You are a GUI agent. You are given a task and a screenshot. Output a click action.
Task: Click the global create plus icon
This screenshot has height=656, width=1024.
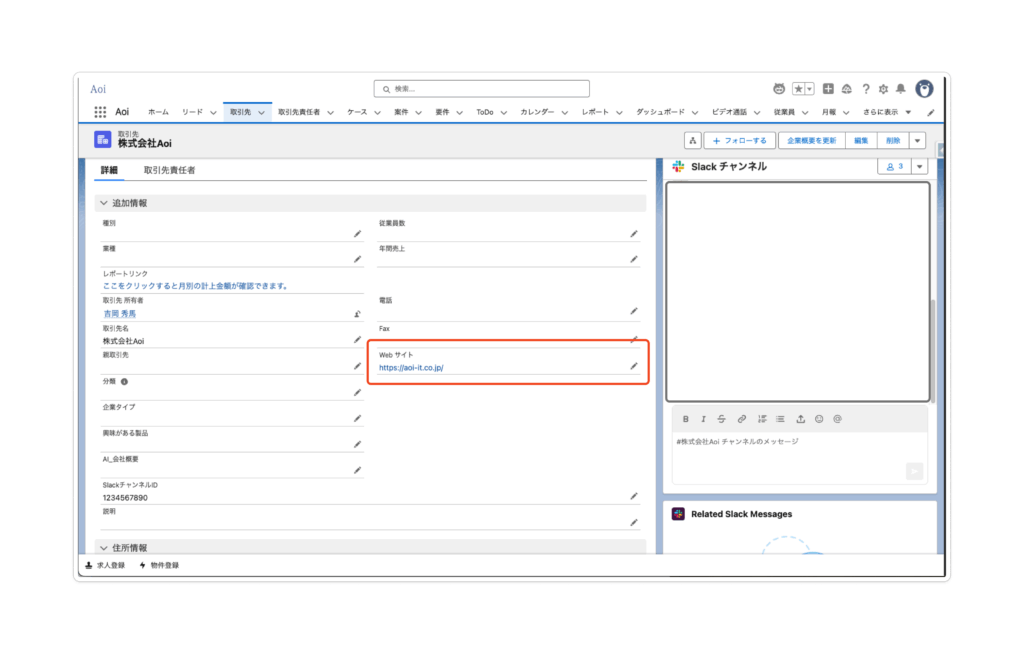click(830, 89)
